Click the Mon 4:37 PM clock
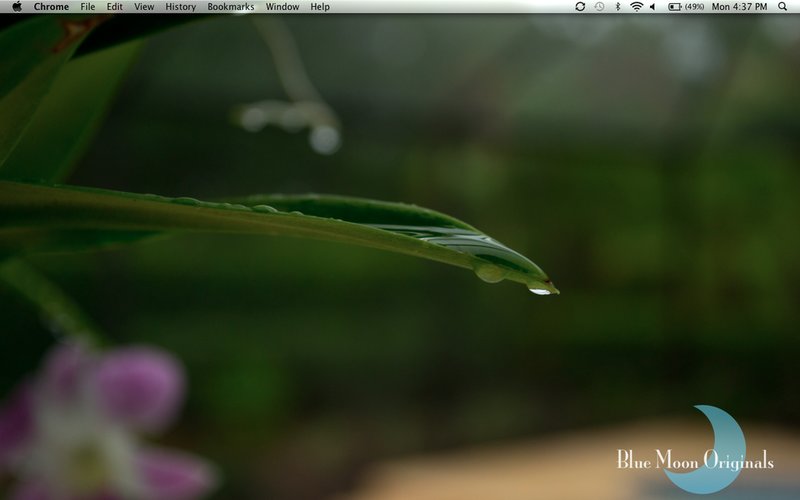This screenshot has height=500, width=800. pos(739,7)
